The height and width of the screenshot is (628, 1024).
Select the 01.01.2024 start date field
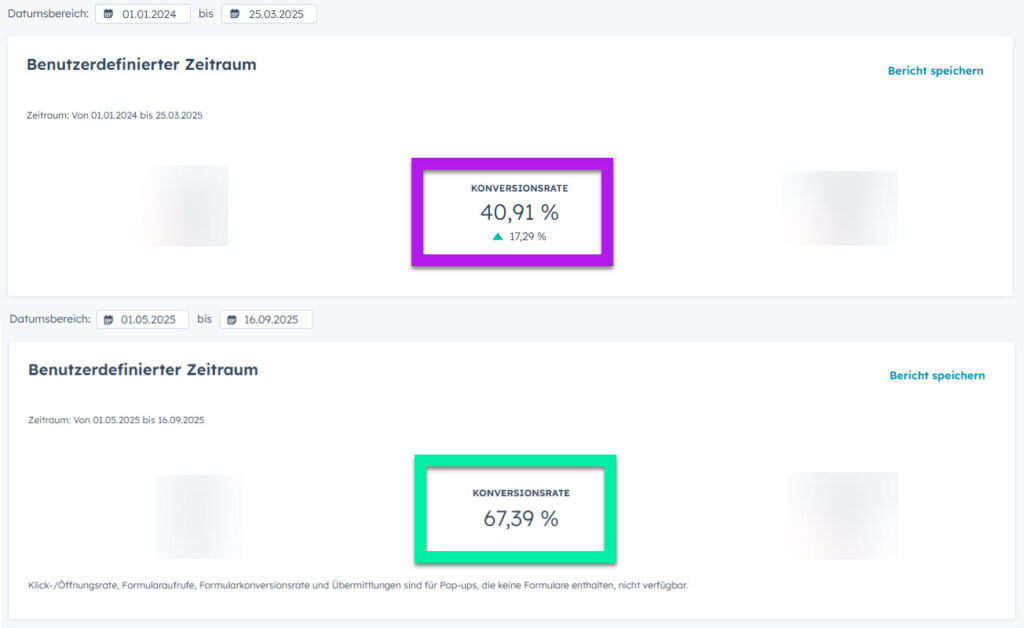pyautogui.click(x=150, y=14)
